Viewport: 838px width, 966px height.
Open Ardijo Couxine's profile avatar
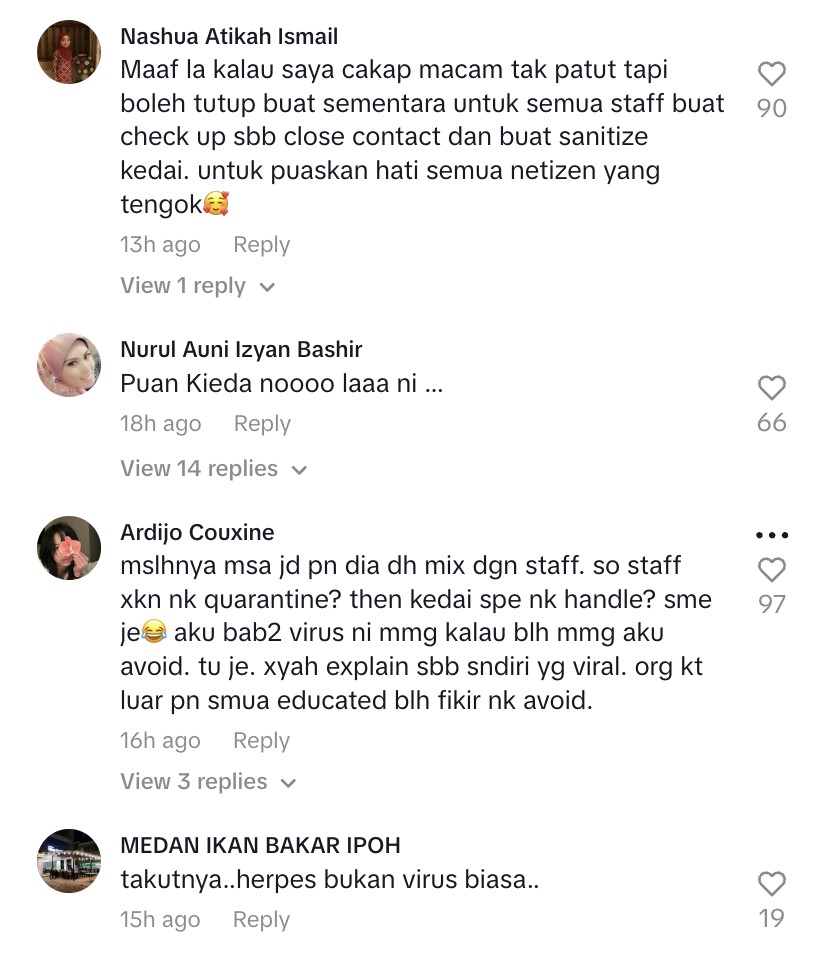tap(69, 548)
